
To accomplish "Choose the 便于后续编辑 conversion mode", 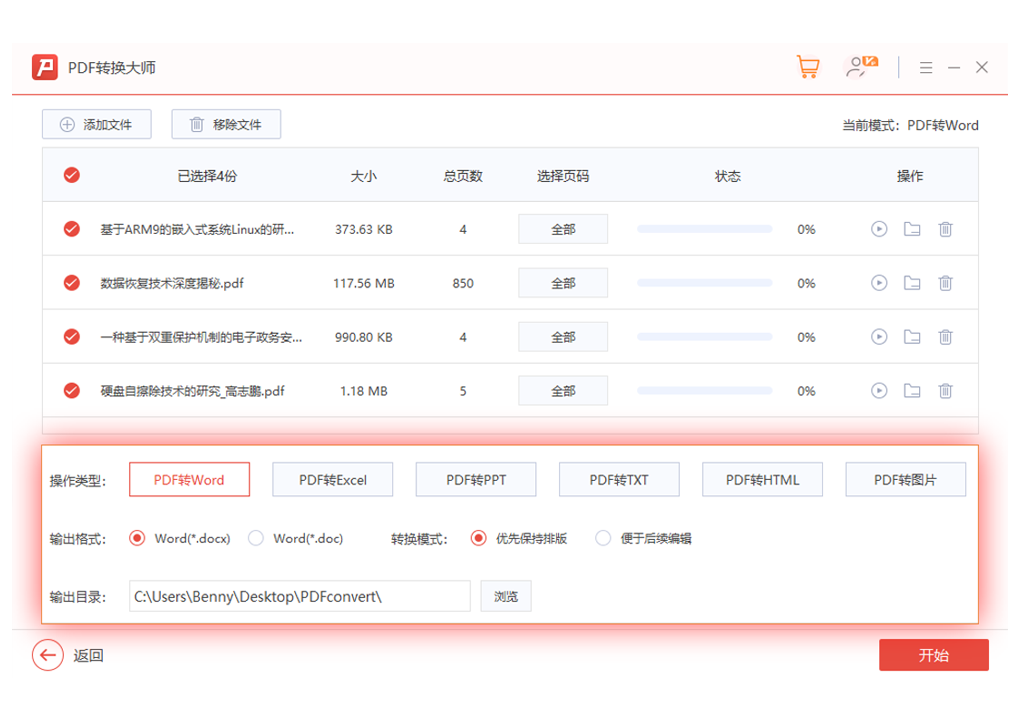I will coord(603,538).
